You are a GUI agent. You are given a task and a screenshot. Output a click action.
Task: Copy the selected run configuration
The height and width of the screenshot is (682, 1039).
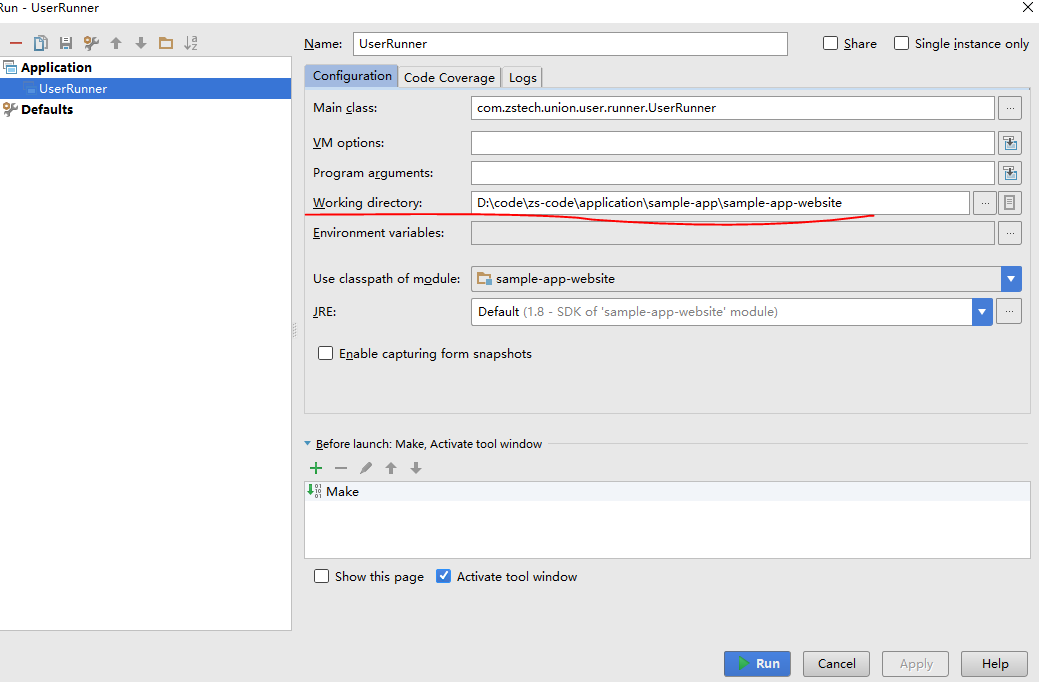(41, 43)
